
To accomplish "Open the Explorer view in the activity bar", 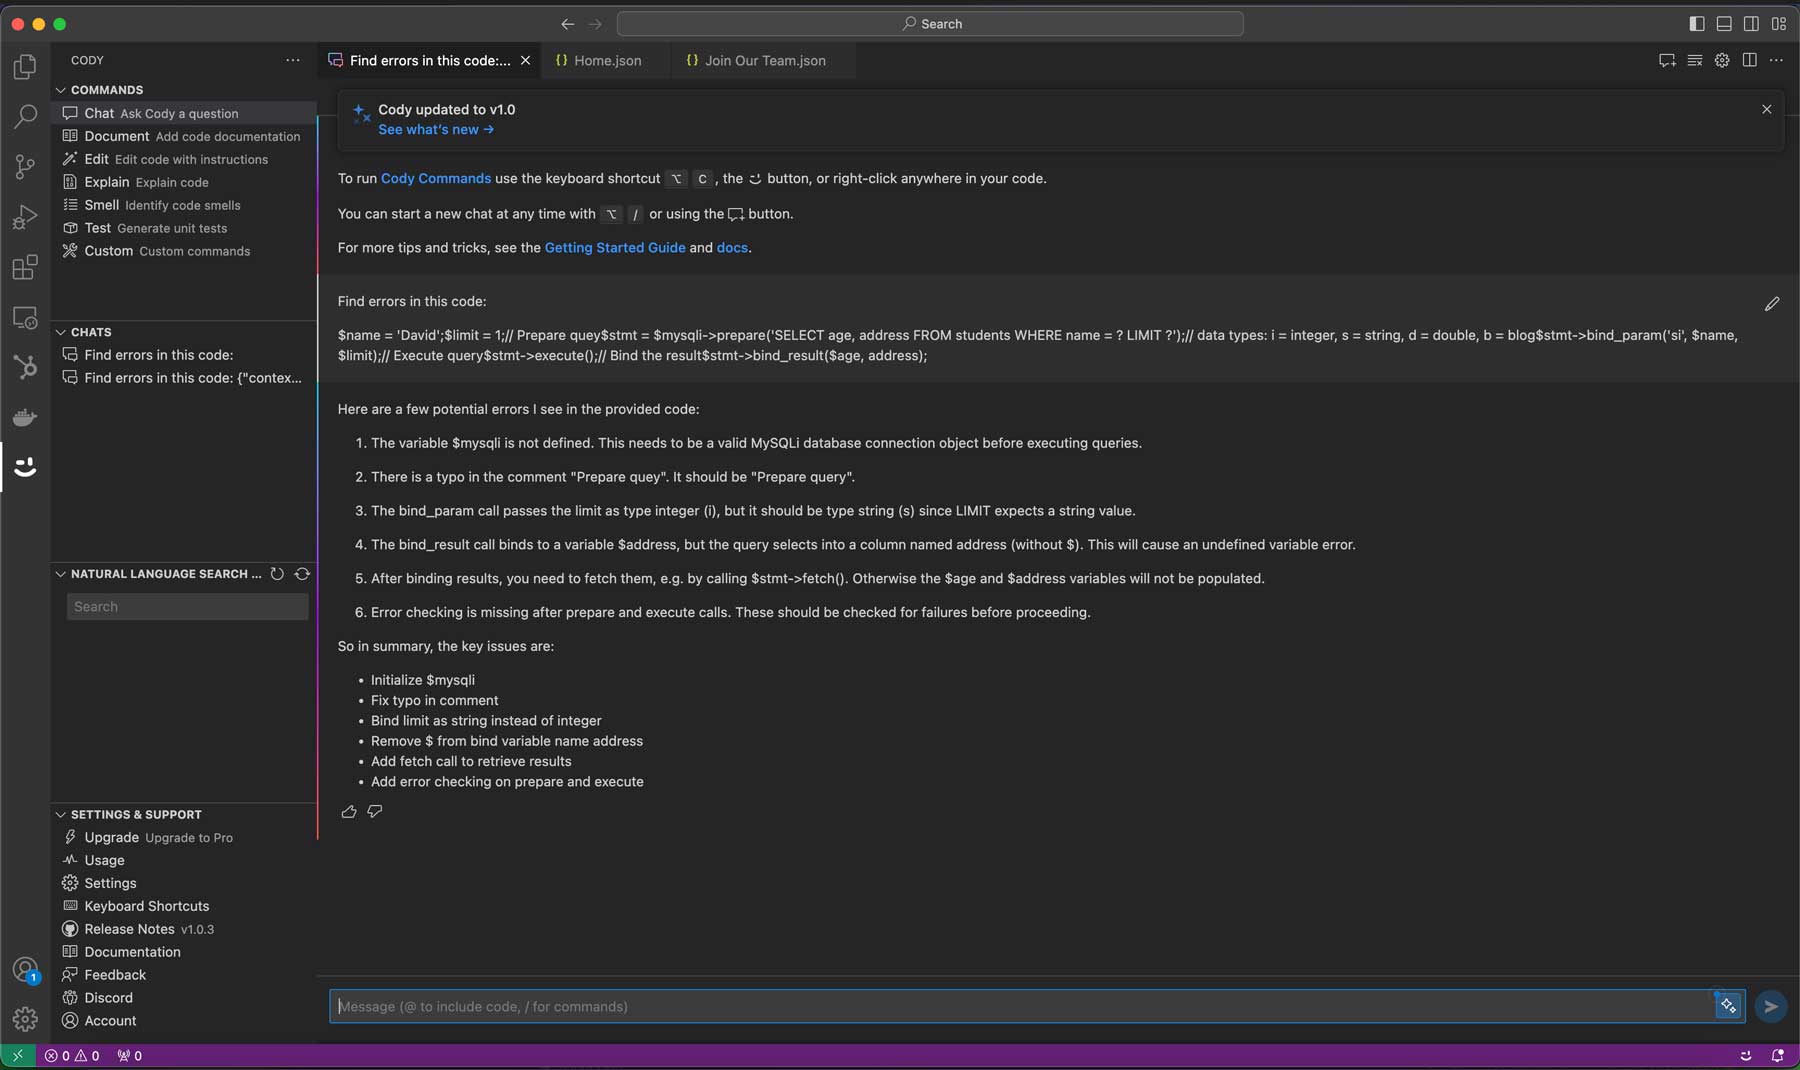I will click(x=25, y=66).
